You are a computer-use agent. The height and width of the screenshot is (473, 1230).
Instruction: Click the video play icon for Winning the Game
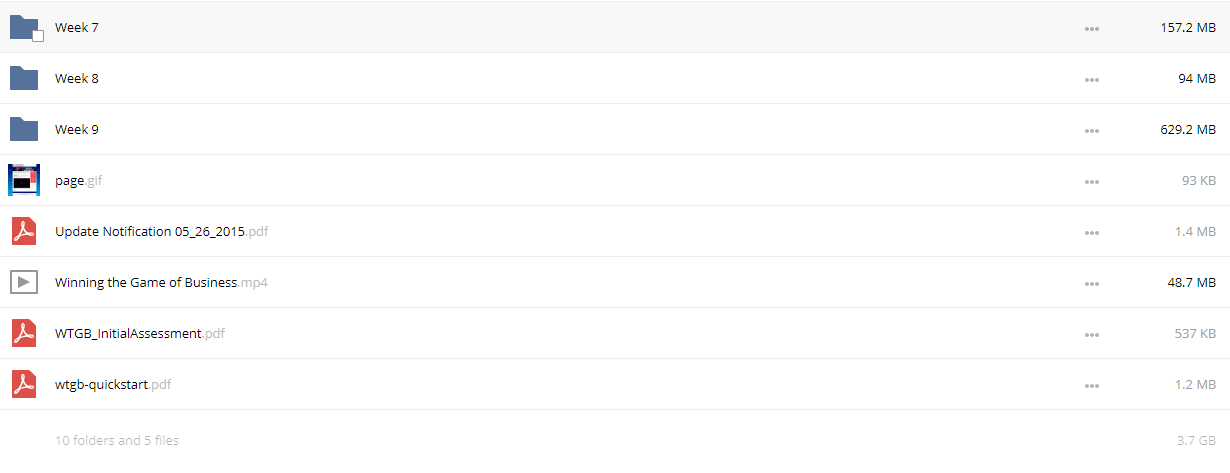(24, 282)
